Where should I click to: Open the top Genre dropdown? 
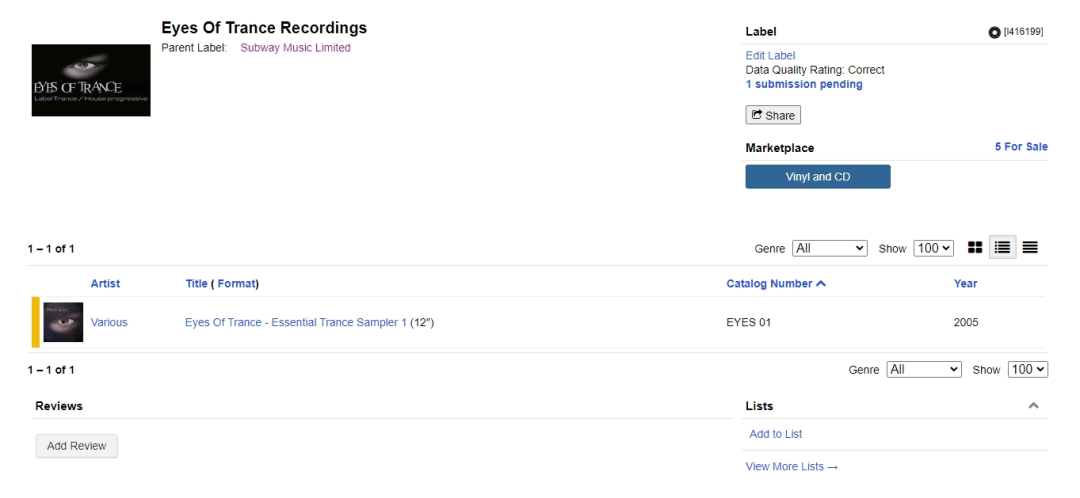click(830, 248)
